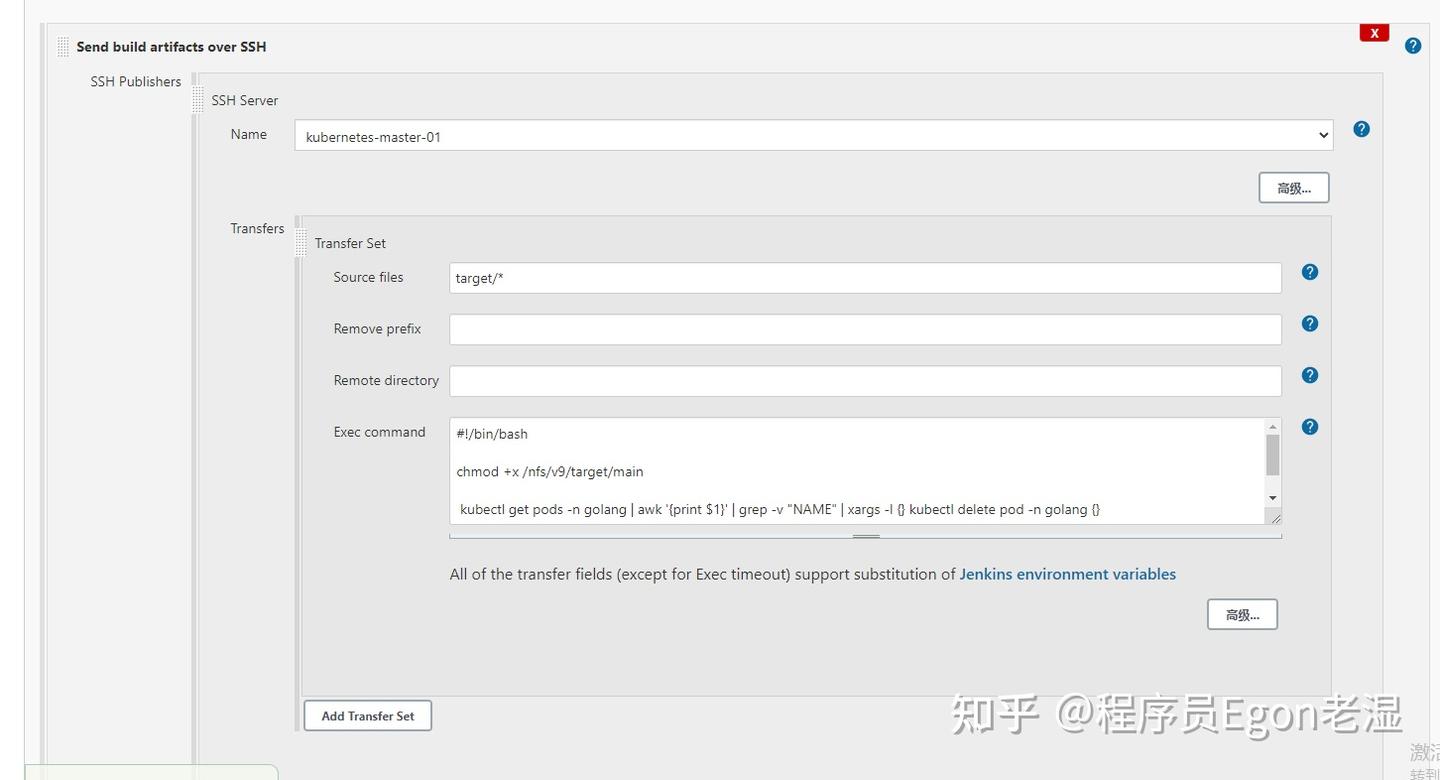Delete the Send build artifacts over SSH step
The width and height of the screenshot is (1440, 780).
[x=1374, y=33]
